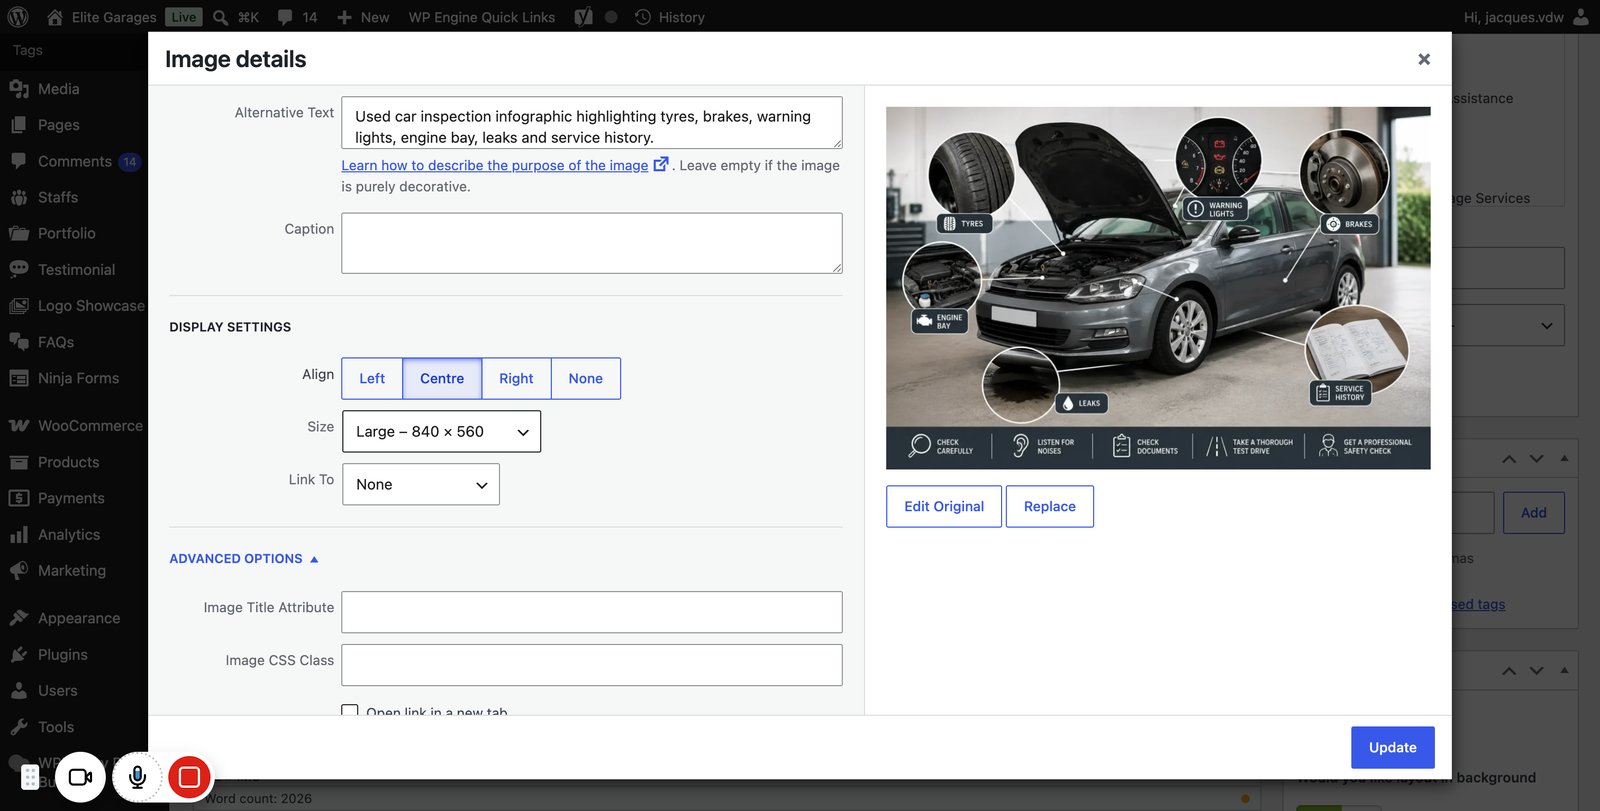Click the plus New icon in admin bar
The image size is (1600, 811).
click(344, 17)
